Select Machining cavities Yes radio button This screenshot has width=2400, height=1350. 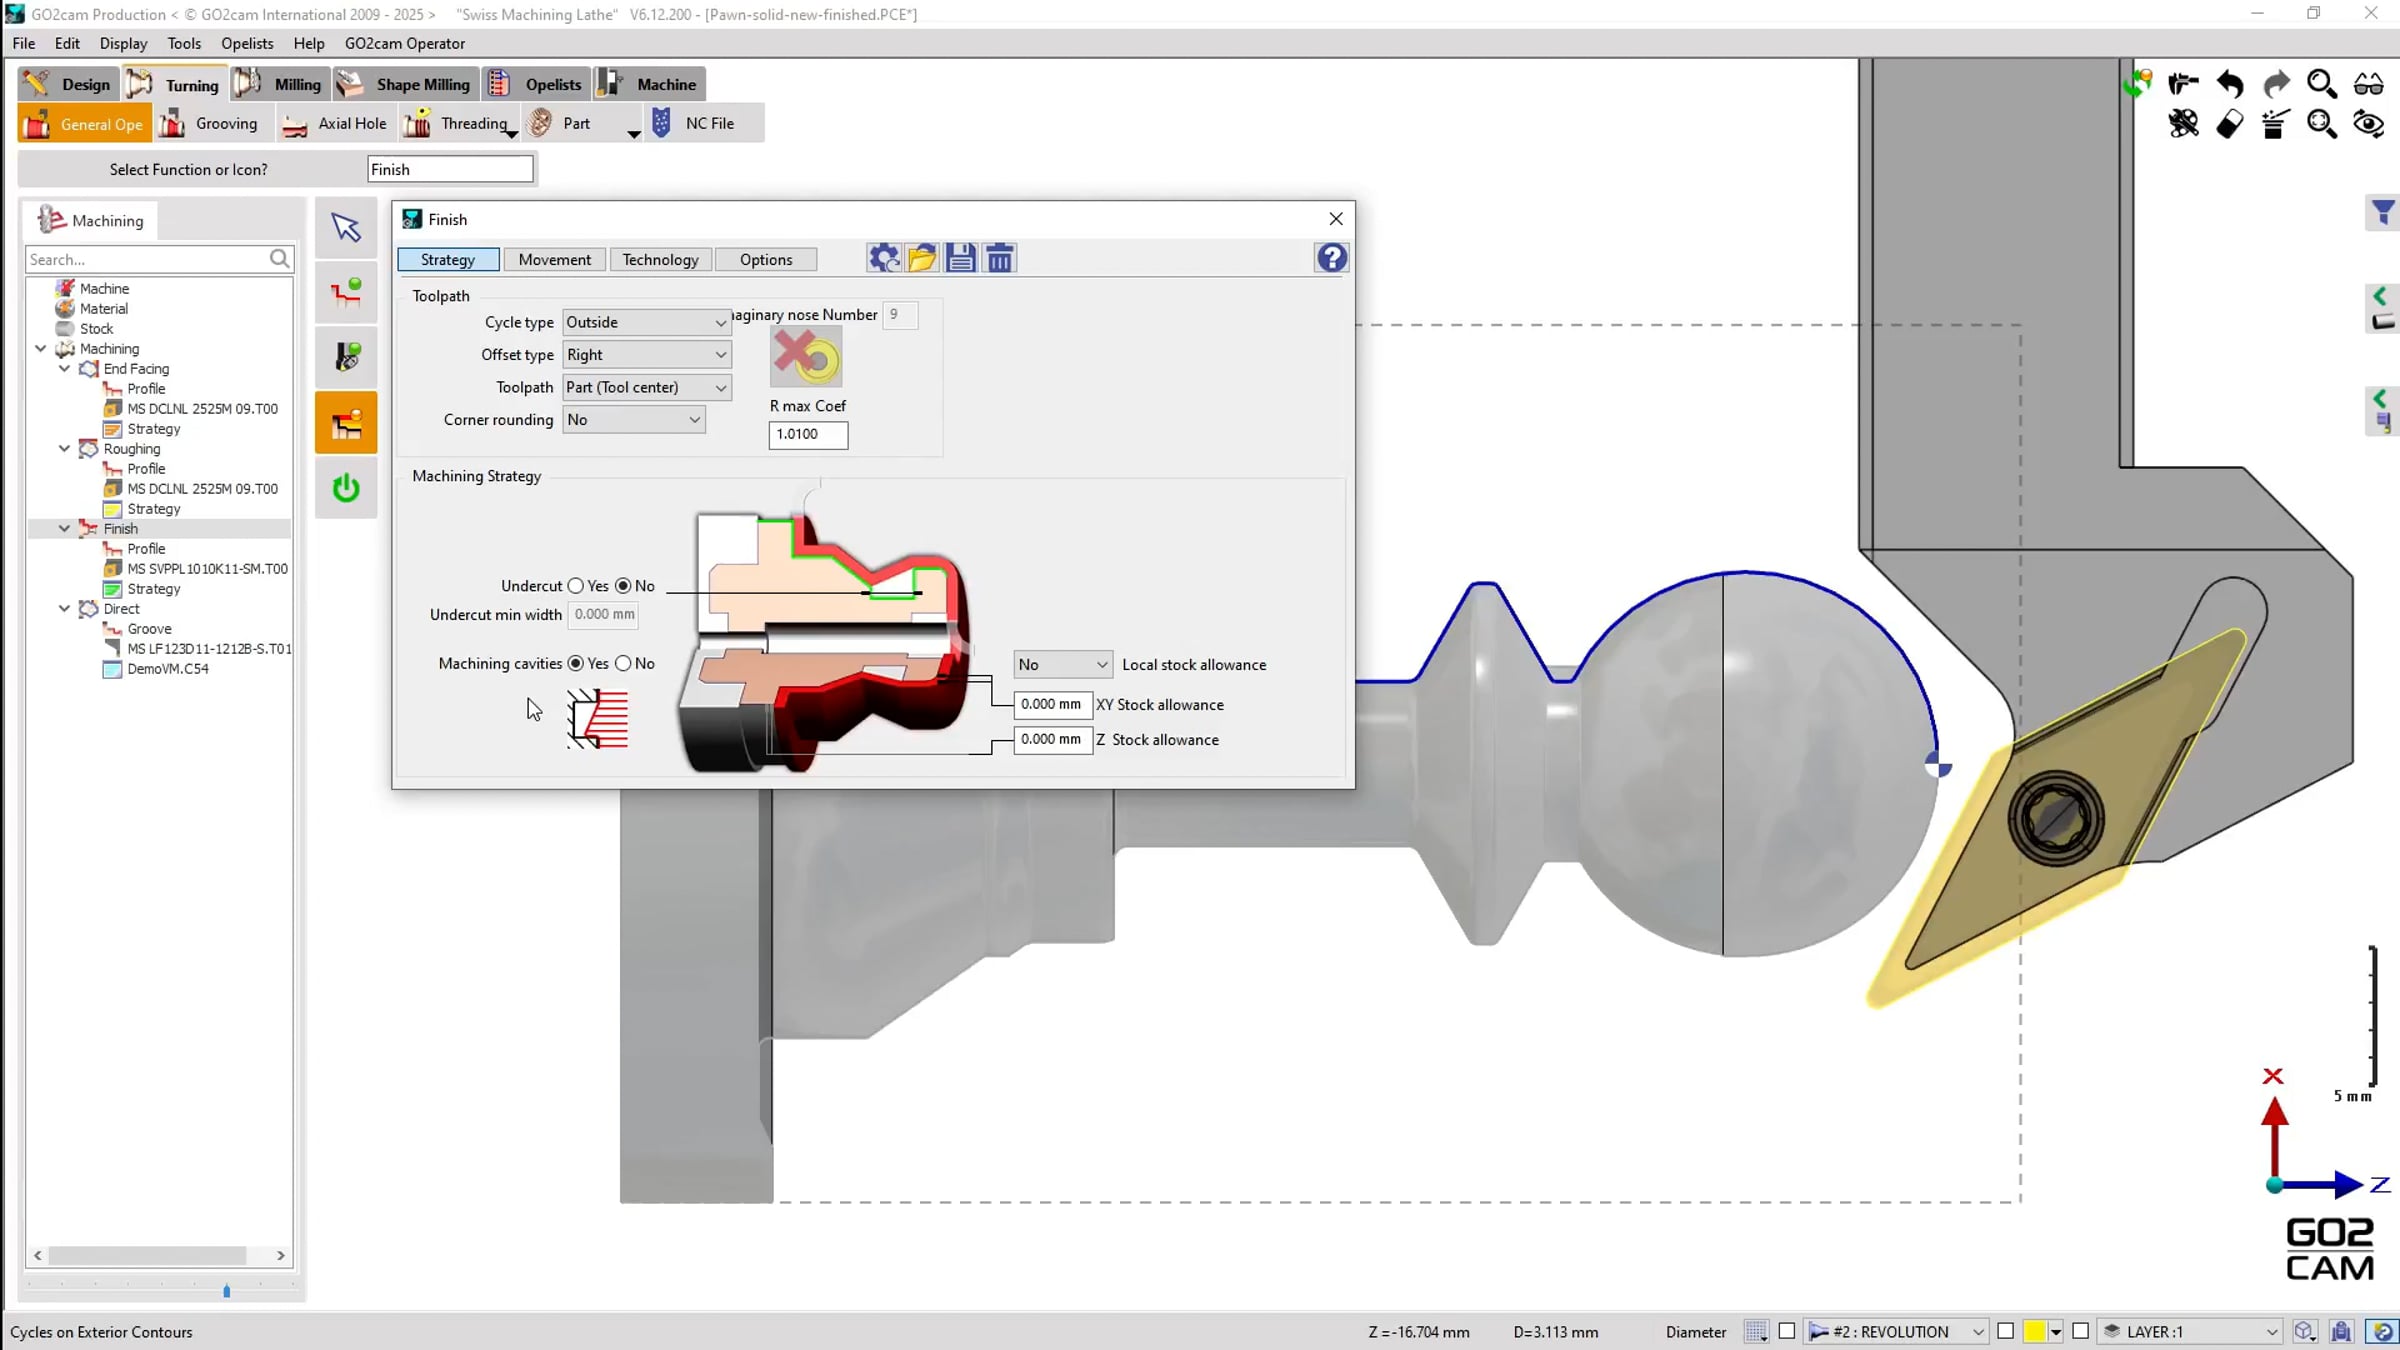tap(576, 663)
